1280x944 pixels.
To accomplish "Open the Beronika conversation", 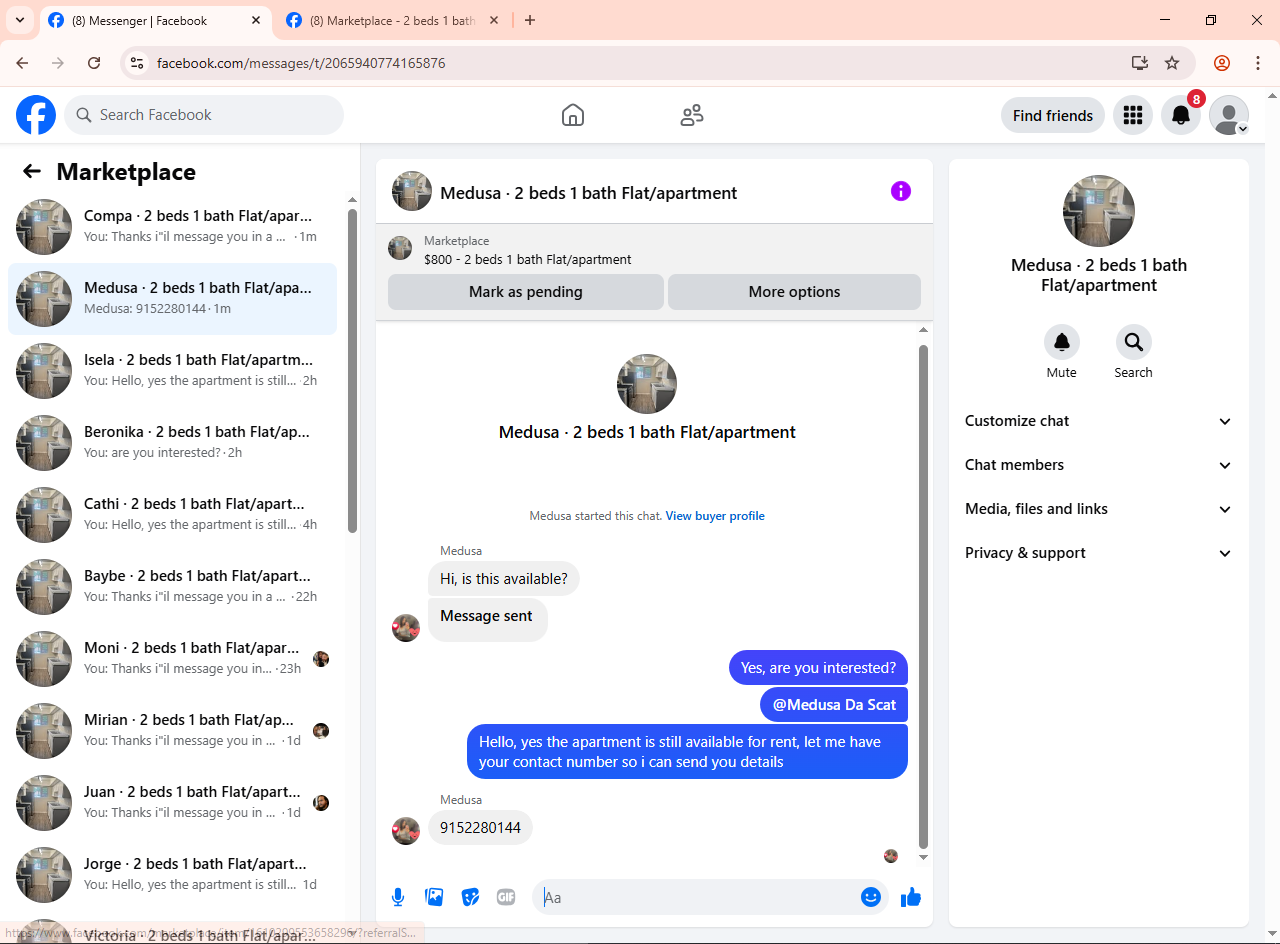I will 172,443.
